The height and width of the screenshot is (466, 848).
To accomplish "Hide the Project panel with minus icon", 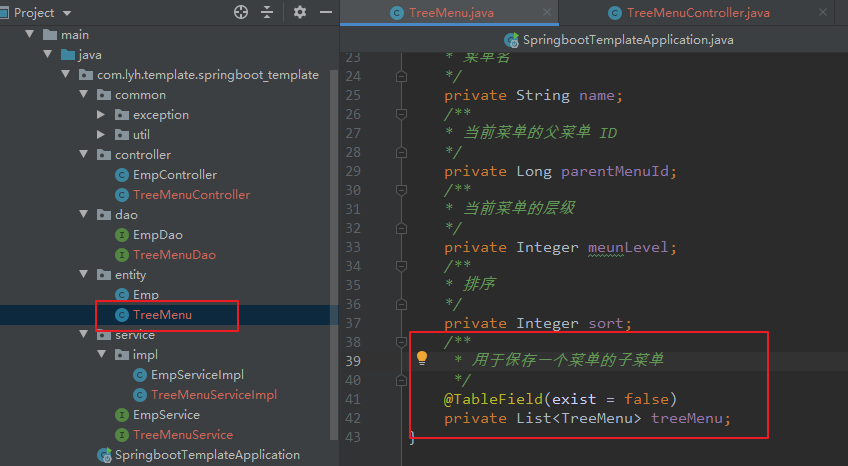I will click(x=326, y=12).
